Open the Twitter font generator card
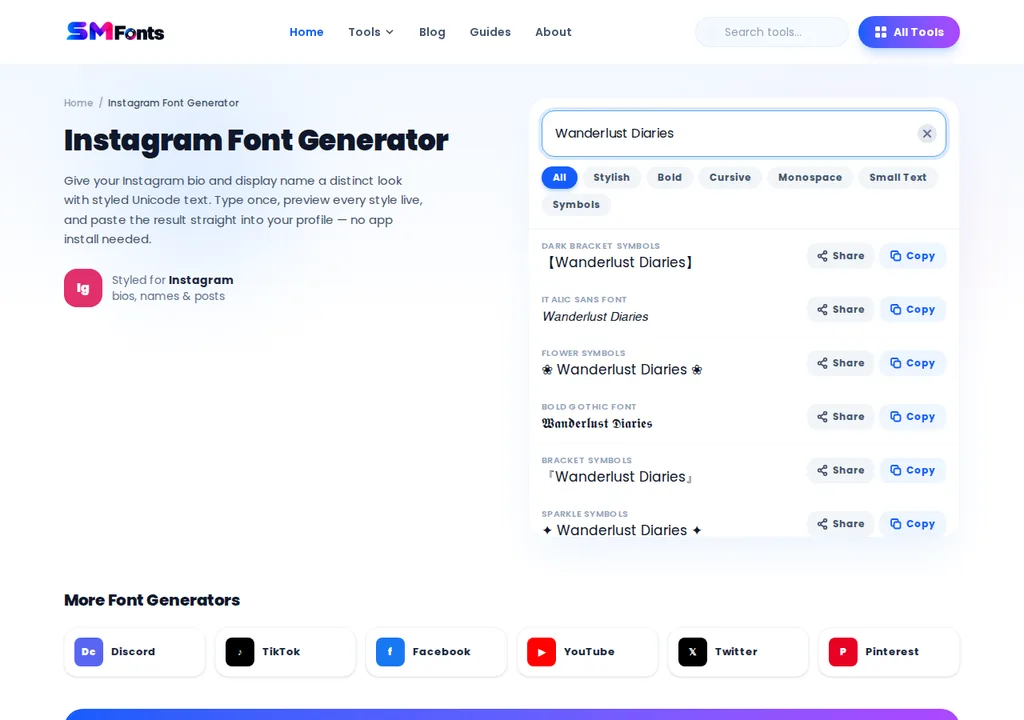 coord(738,652)
